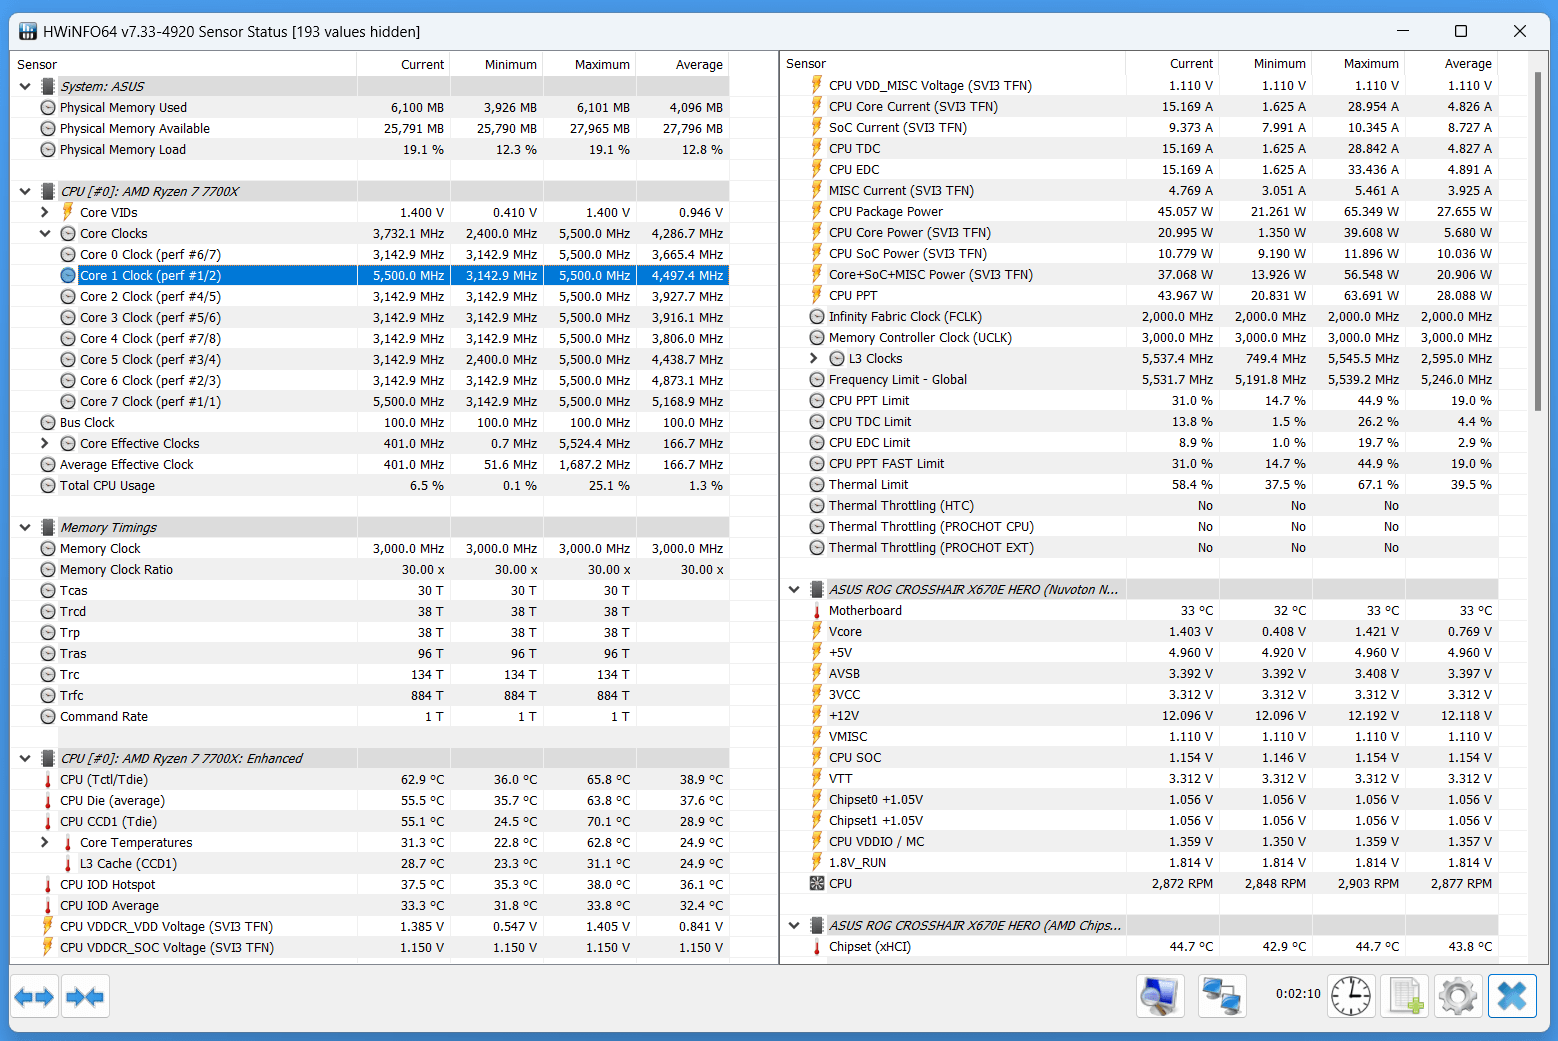Click the left pane Minimum column header

496,64
